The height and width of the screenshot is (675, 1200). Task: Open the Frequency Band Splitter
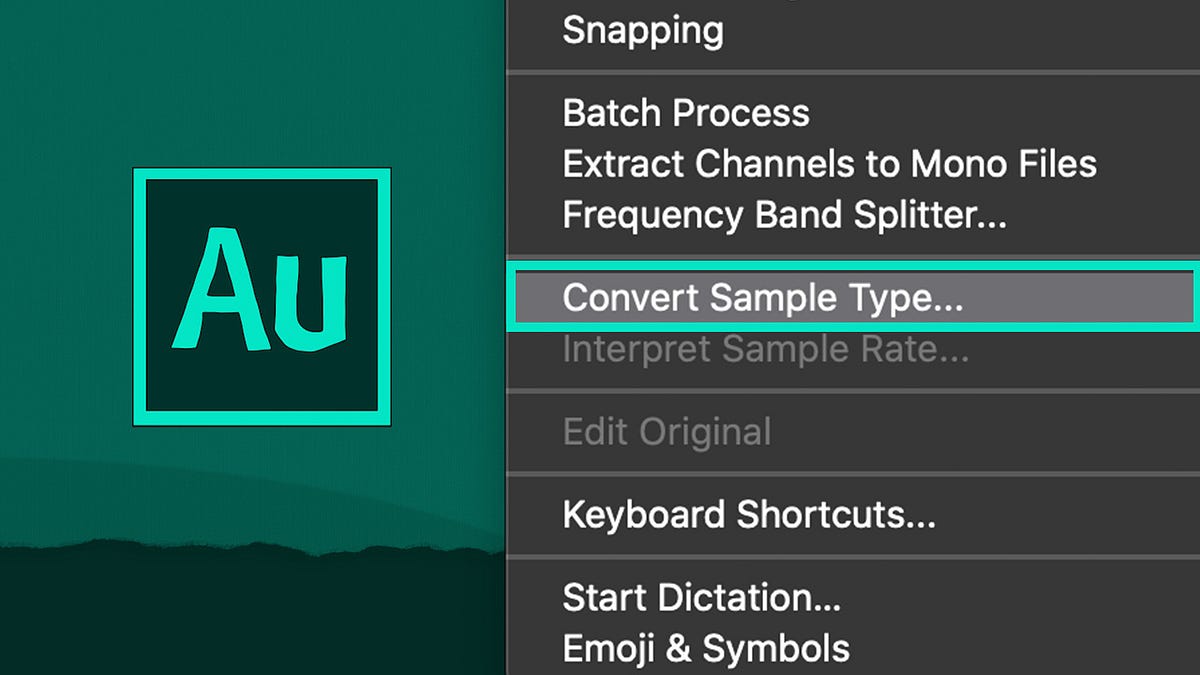click(784, 214)
